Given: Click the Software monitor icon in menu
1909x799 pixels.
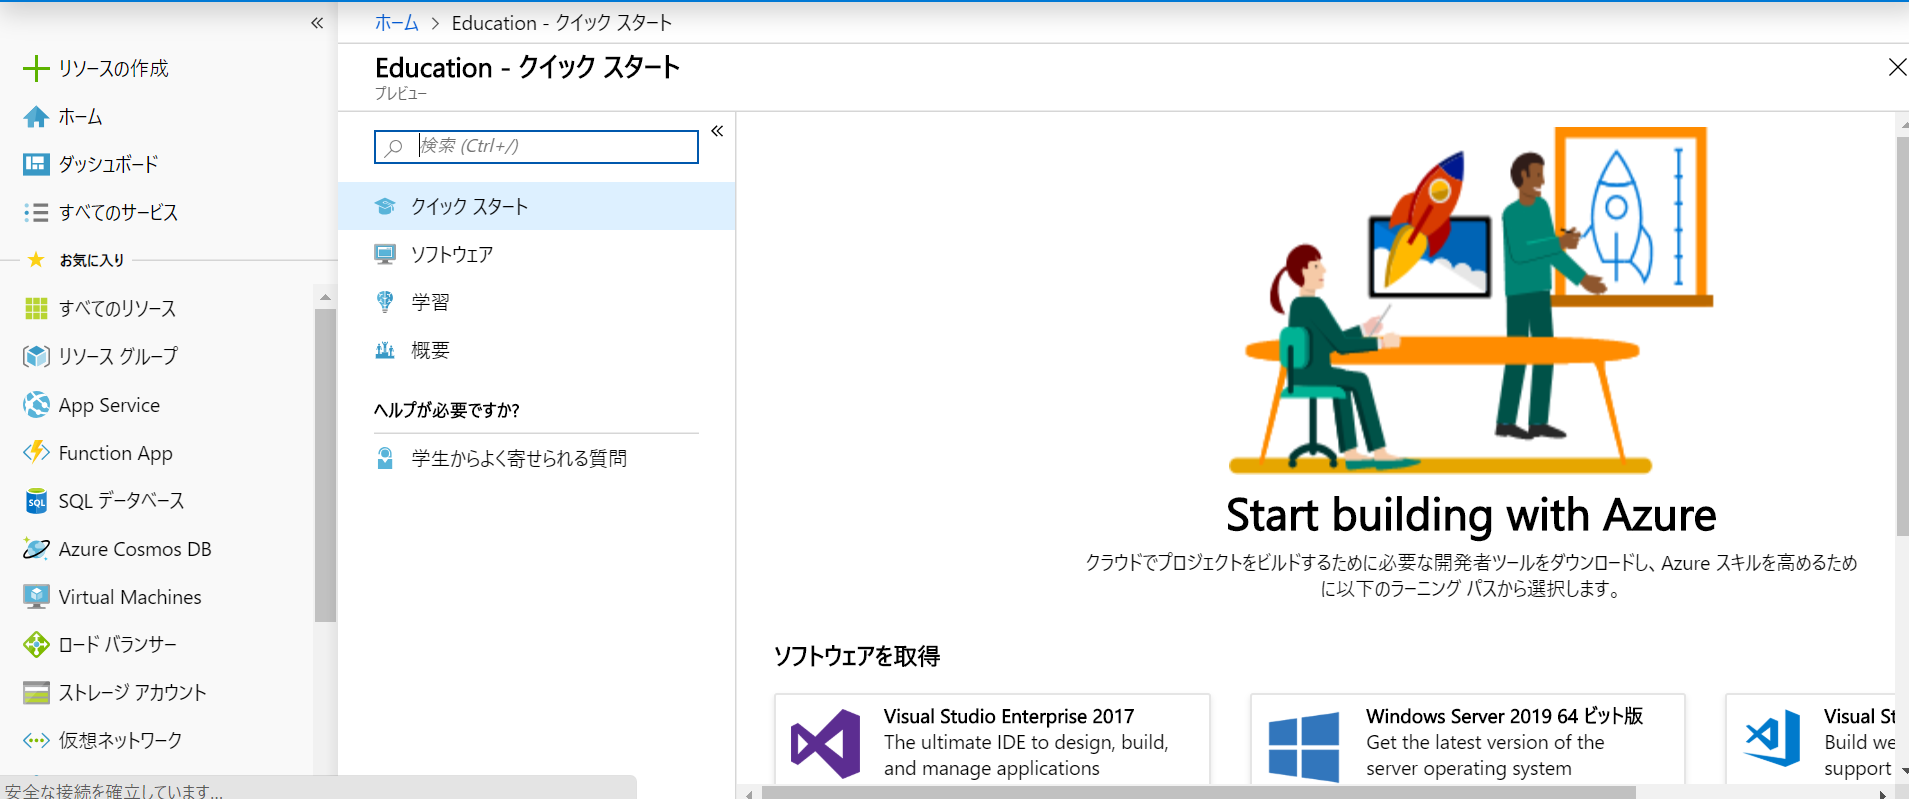Looking at the screenshot, I should click(385, 254).
